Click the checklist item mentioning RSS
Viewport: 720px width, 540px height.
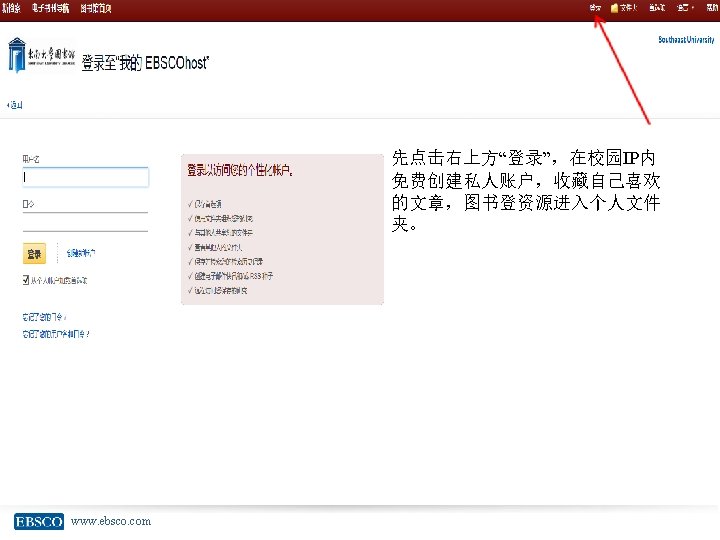coord(231,276)
